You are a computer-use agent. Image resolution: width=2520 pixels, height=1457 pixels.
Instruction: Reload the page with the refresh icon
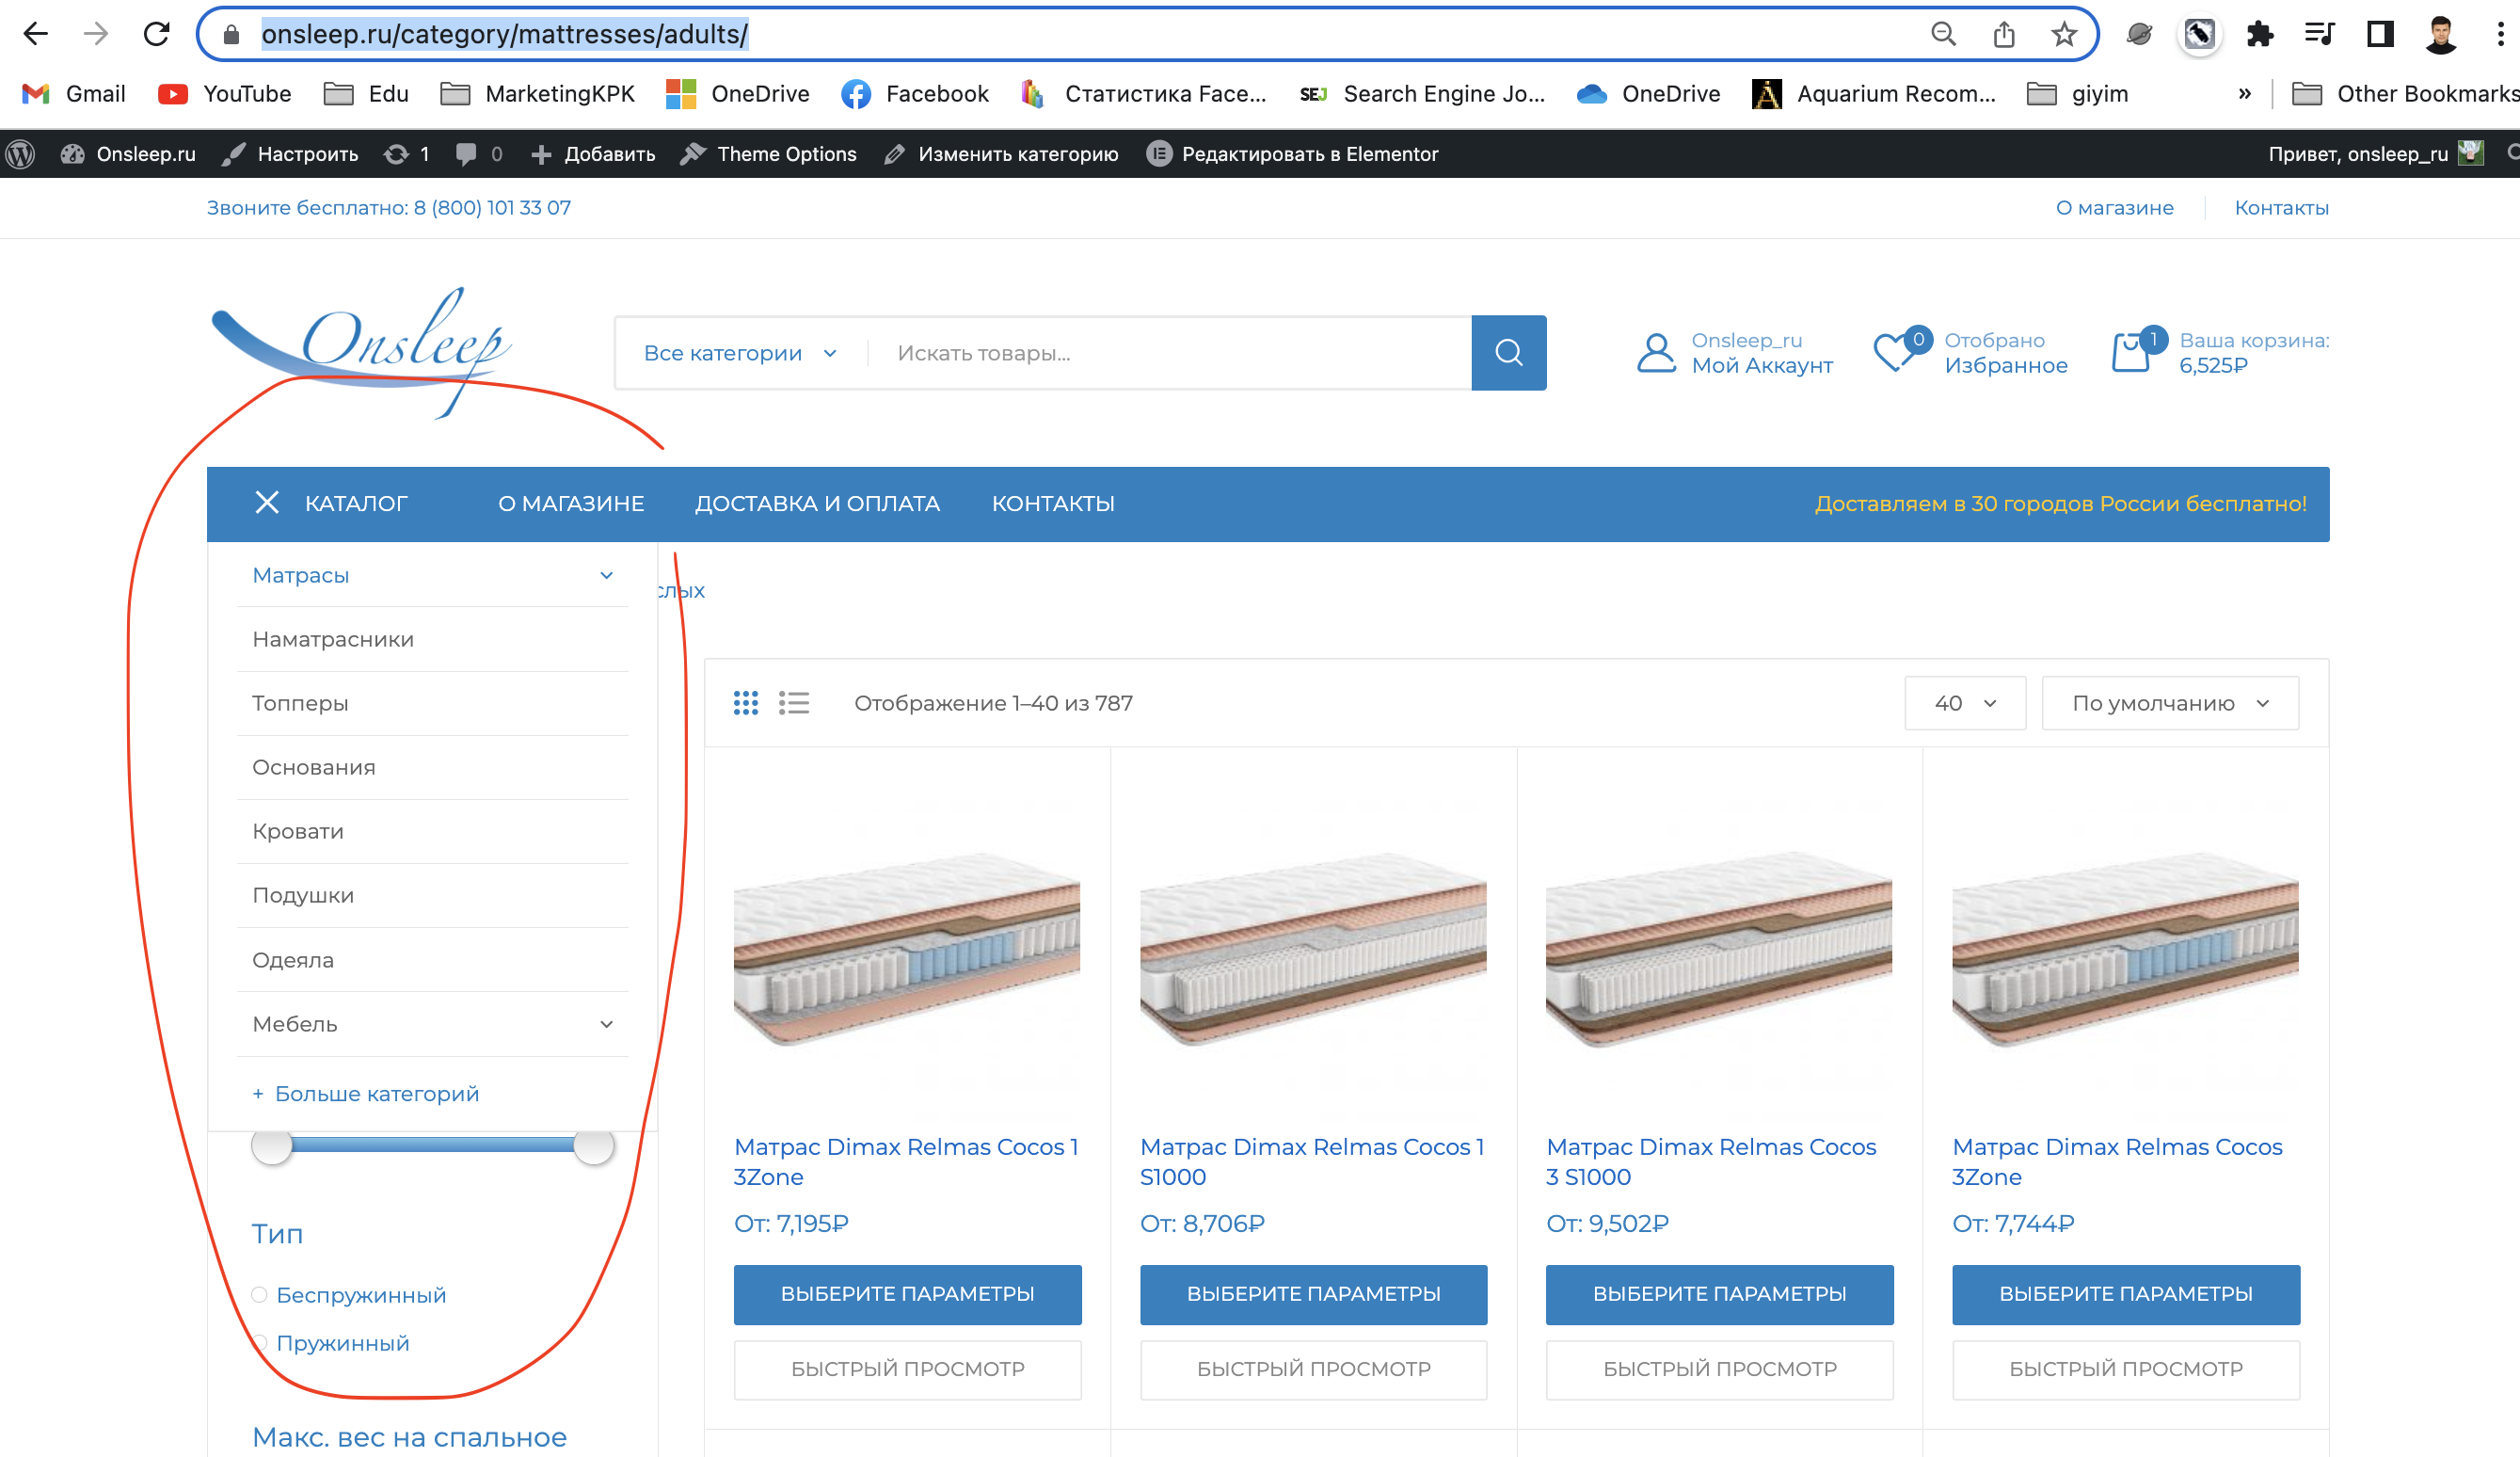(156, 34)
